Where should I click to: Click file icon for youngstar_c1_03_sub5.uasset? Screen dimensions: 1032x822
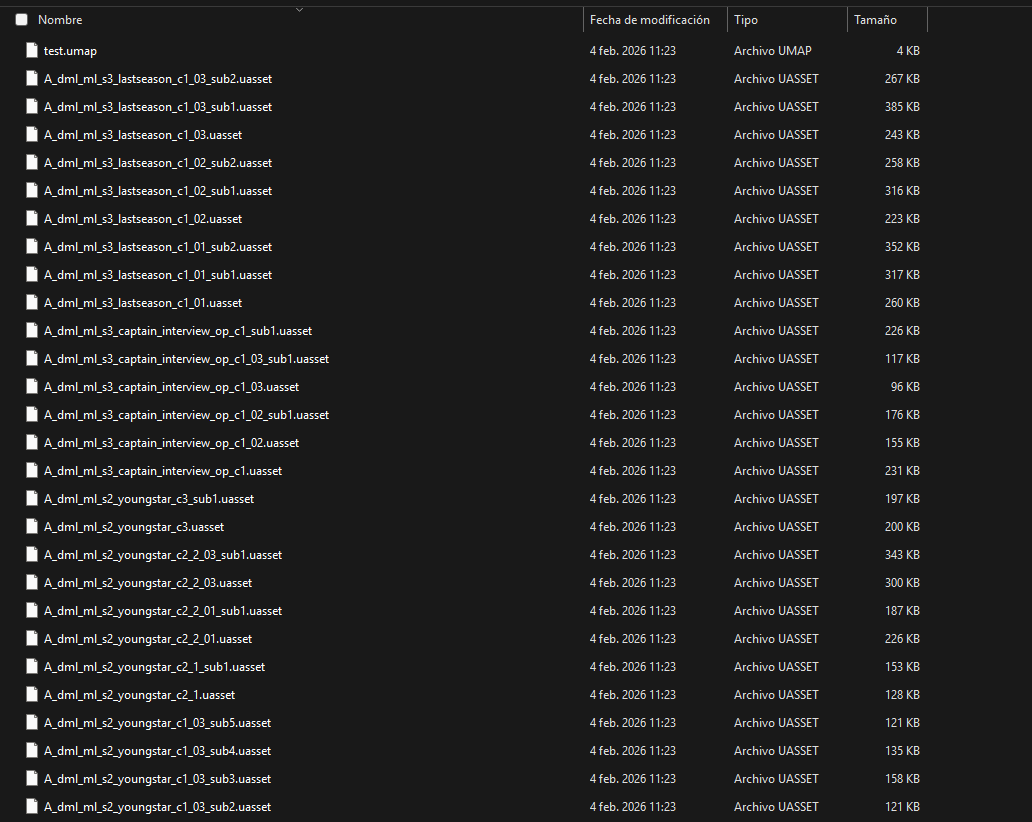click(x=32, y=723)
